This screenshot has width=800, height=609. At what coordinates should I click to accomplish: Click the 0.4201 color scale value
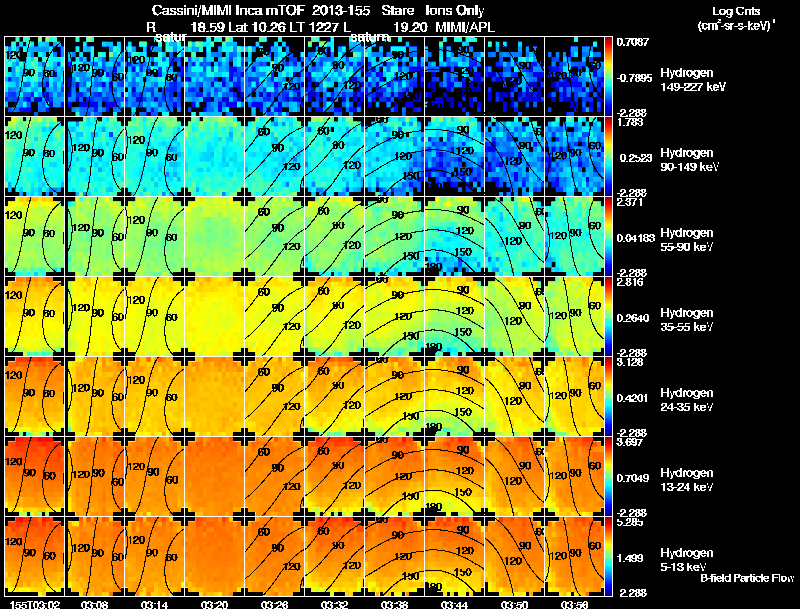coord(633,398)
